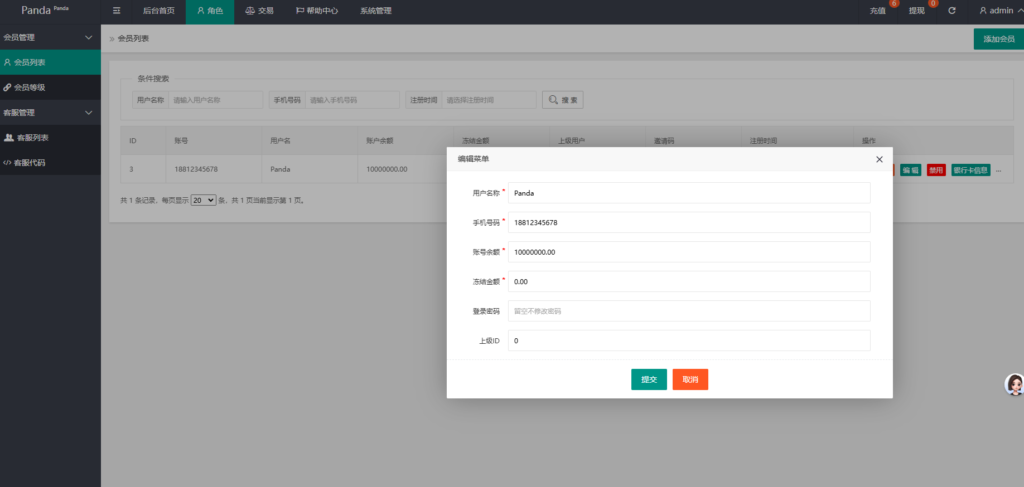
Task: Open the per-page count dropdown showing 20
Action: click(x=203, y=200)
